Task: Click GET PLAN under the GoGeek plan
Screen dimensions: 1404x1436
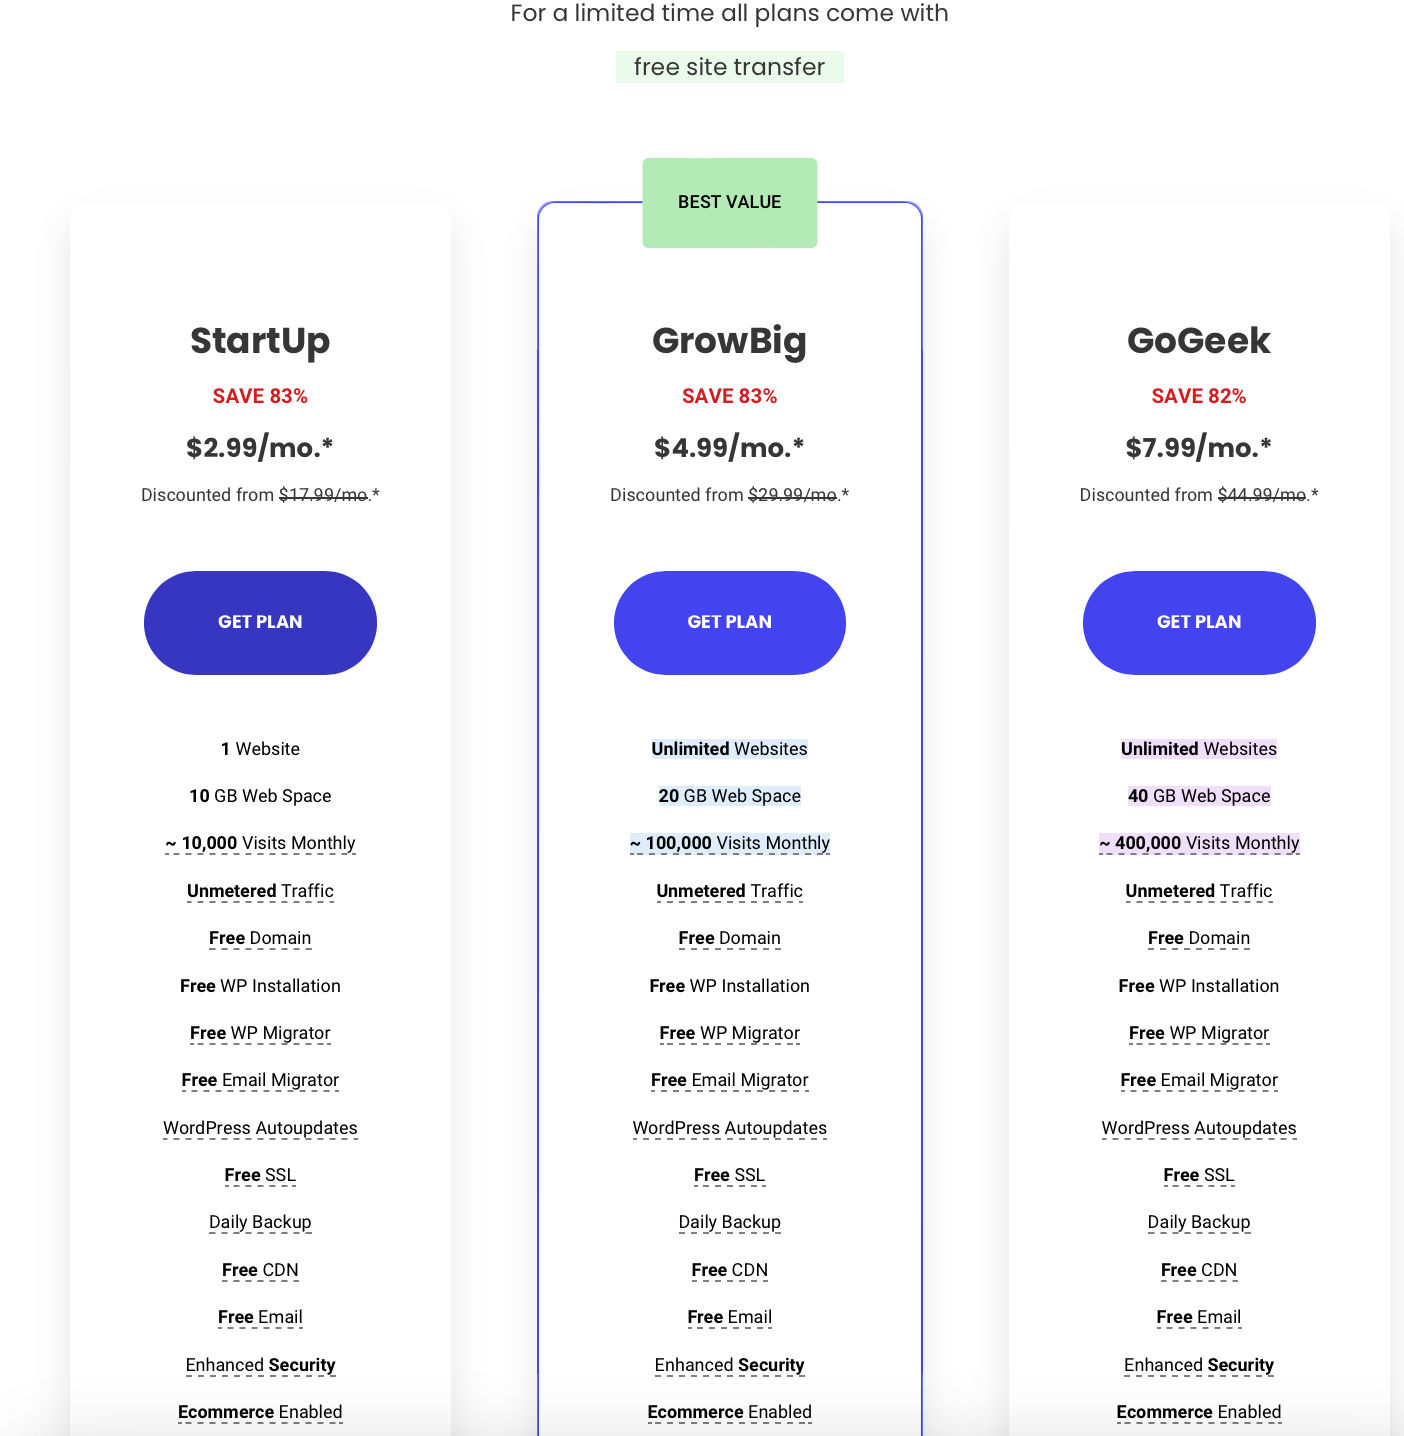Action: tap(1198, 622)
